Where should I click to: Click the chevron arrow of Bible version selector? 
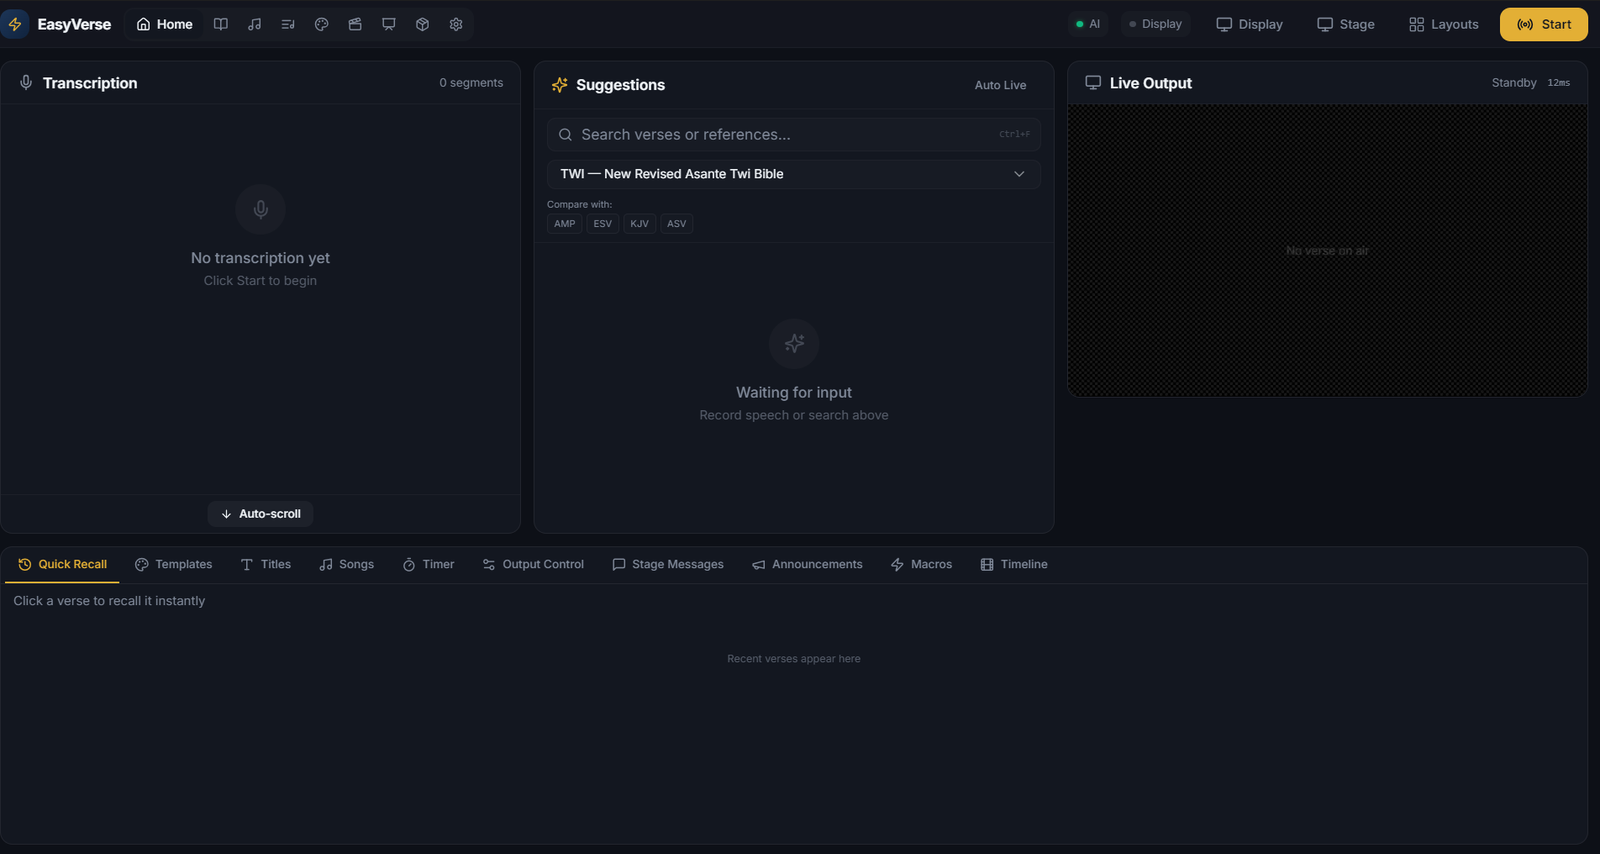click(1019, 174)
